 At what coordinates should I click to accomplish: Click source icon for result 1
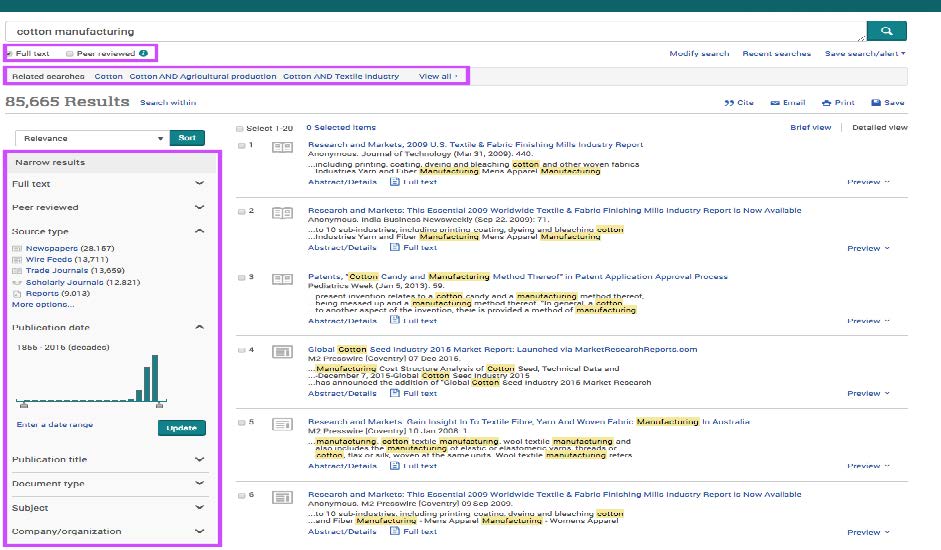(282, 147)
